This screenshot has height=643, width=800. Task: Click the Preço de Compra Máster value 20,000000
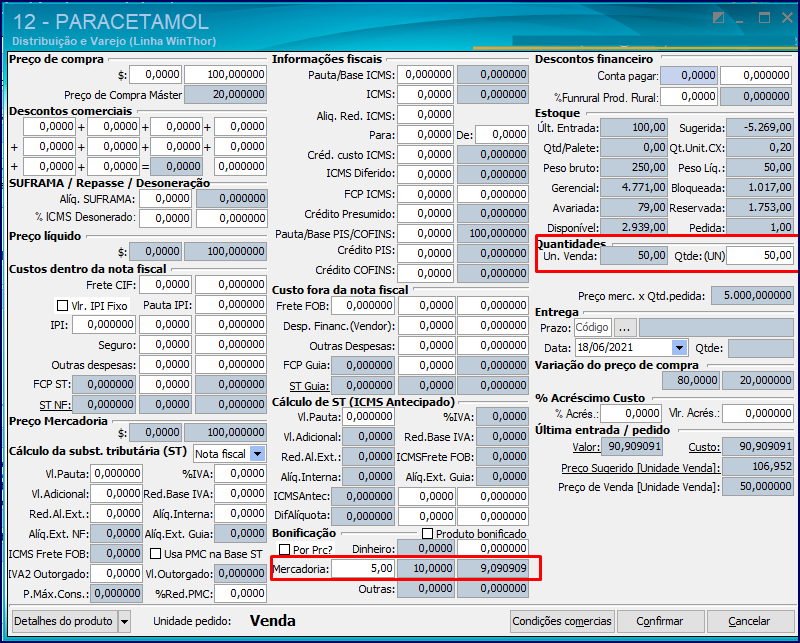pos(225,94)
